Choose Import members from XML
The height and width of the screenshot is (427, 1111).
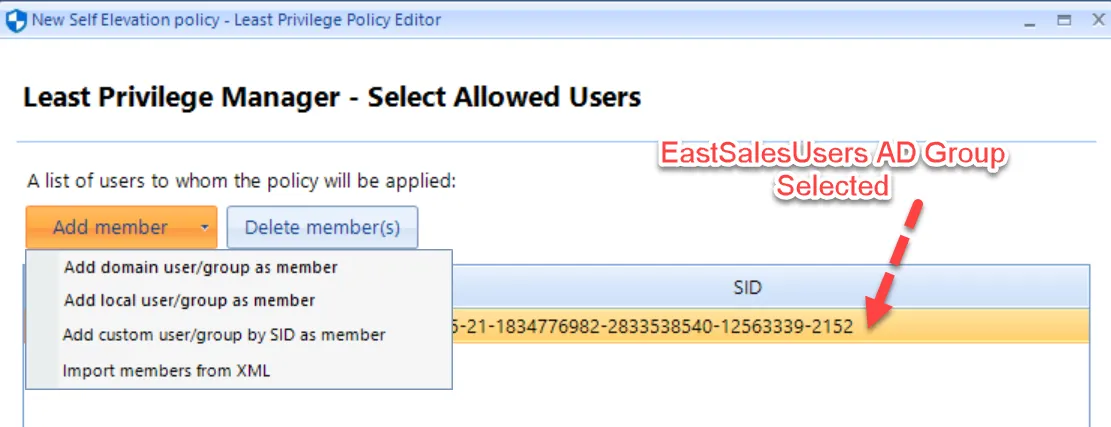(166, 370)
